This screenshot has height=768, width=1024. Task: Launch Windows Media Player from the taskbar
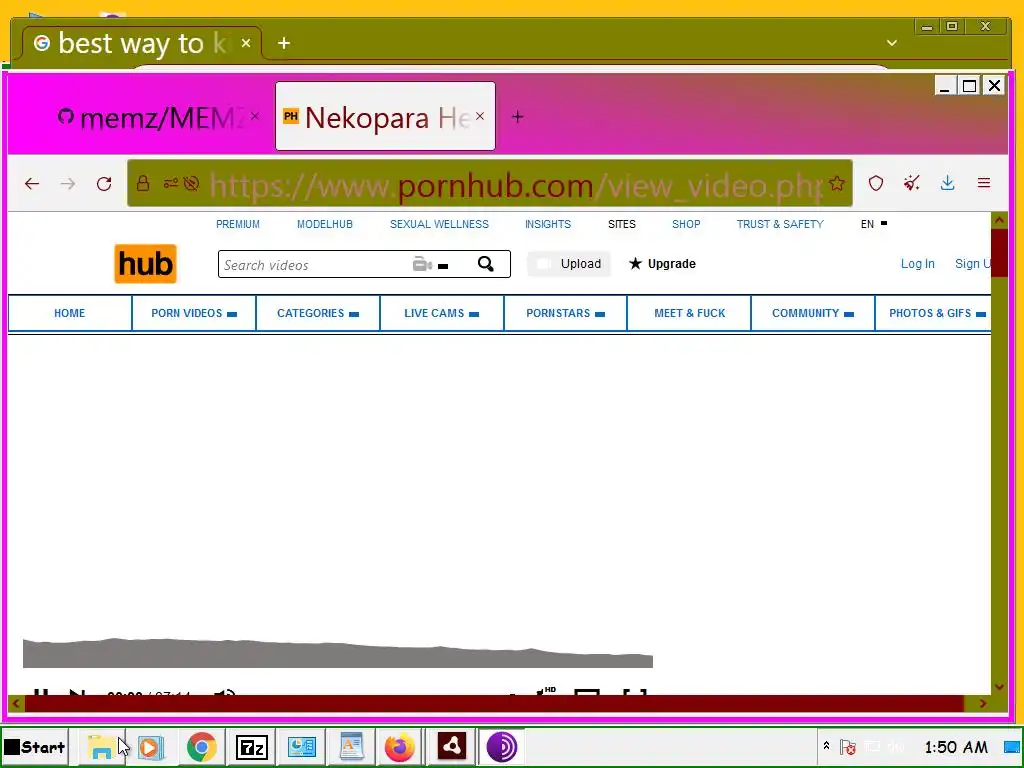click(151, 747)
